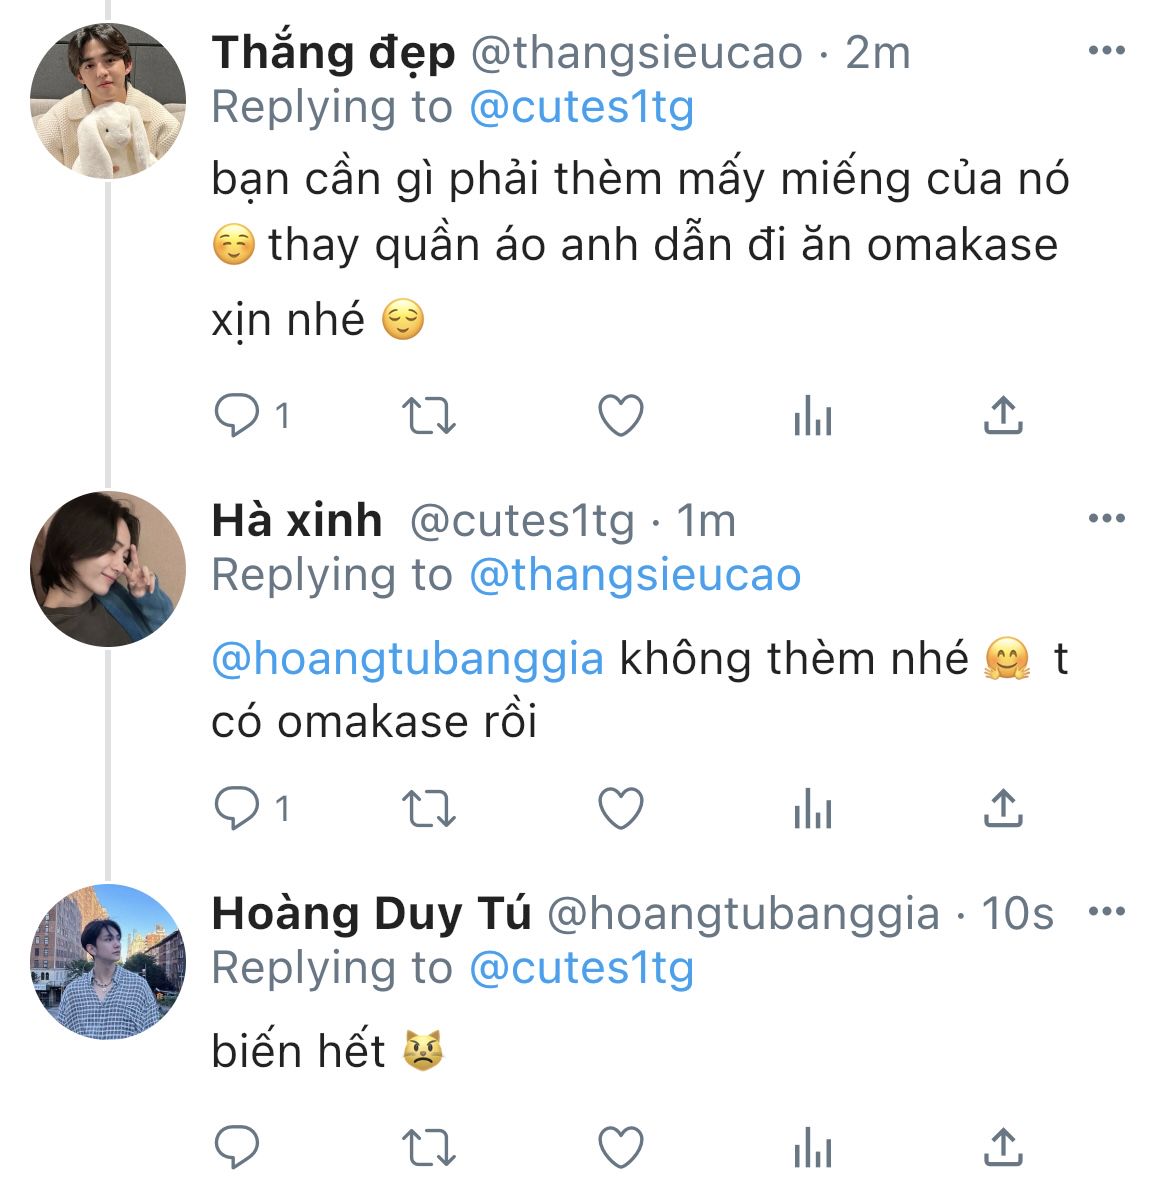Like Hà xinh's tweet

pyautogui.click(x=620, y=808)
